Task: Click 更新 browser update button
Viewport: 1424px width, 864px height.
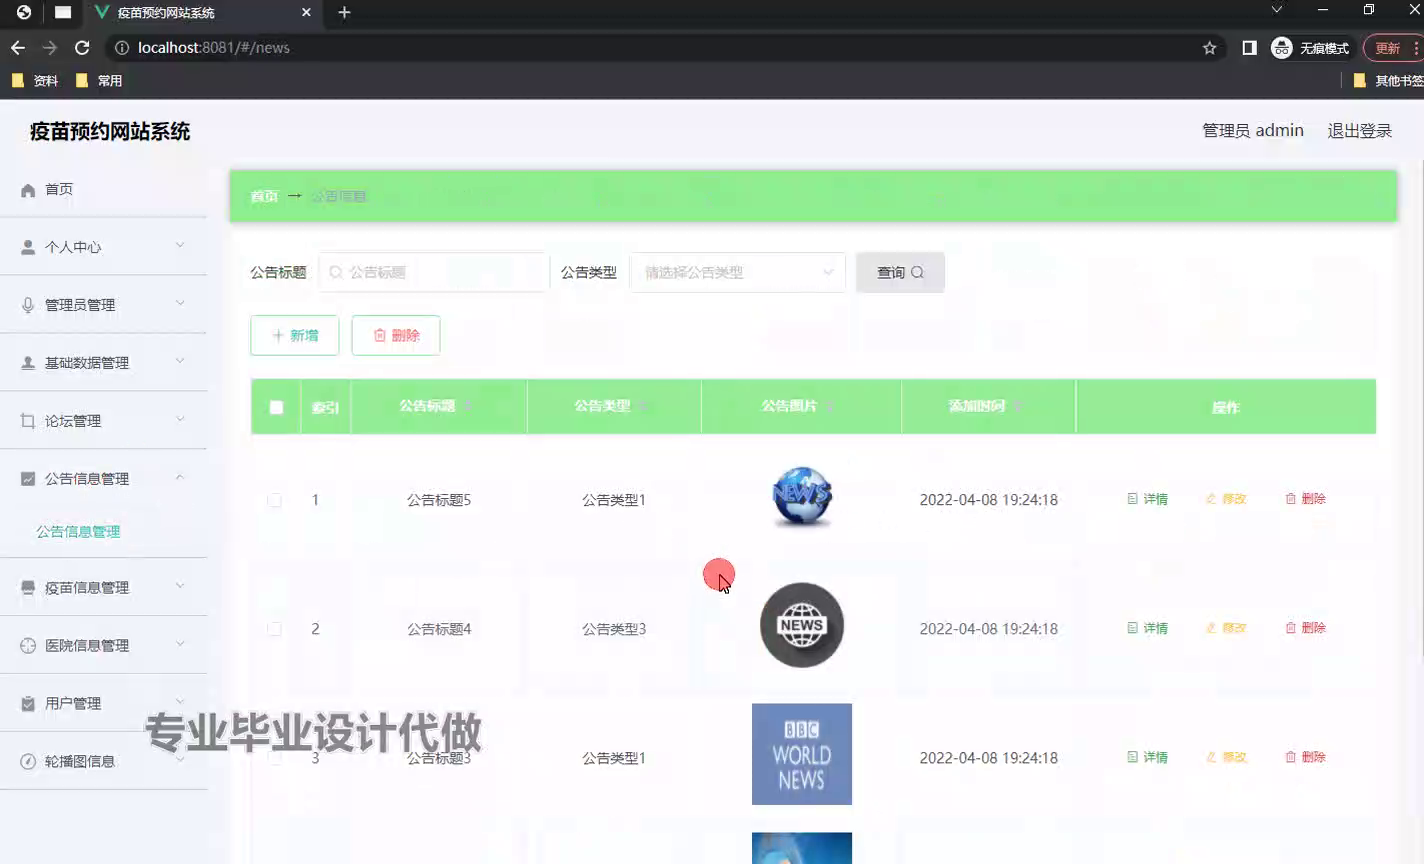Action: click(1392, 48)
